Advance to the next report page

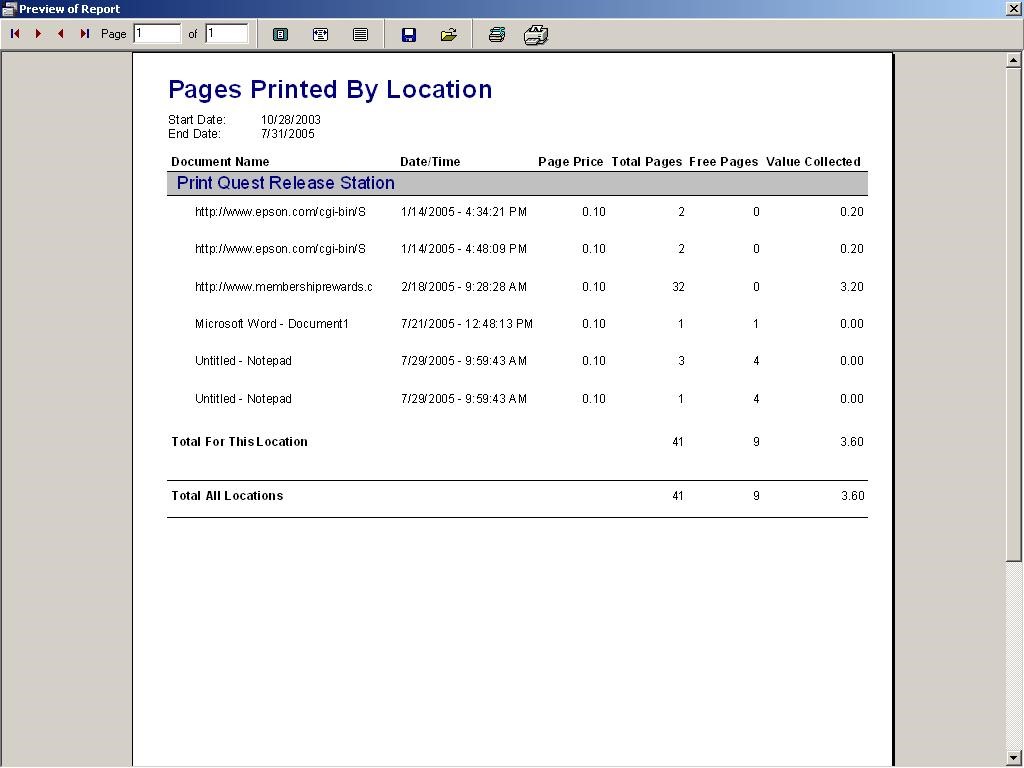[x=39, y=33]
